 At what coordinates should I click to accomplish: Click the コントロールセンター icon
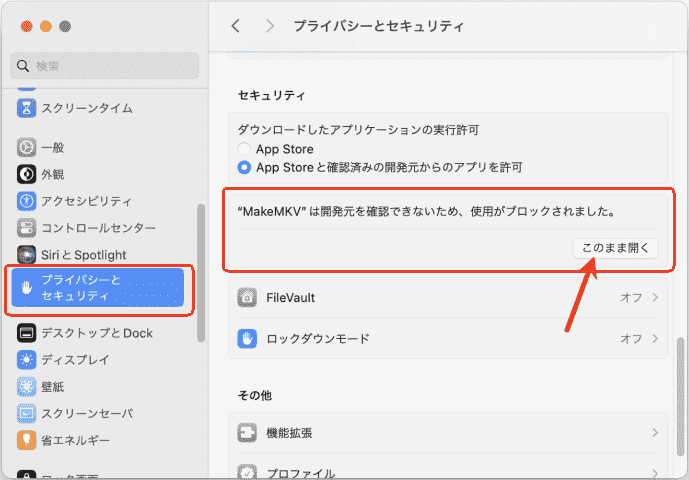click(x=26, y=228)
